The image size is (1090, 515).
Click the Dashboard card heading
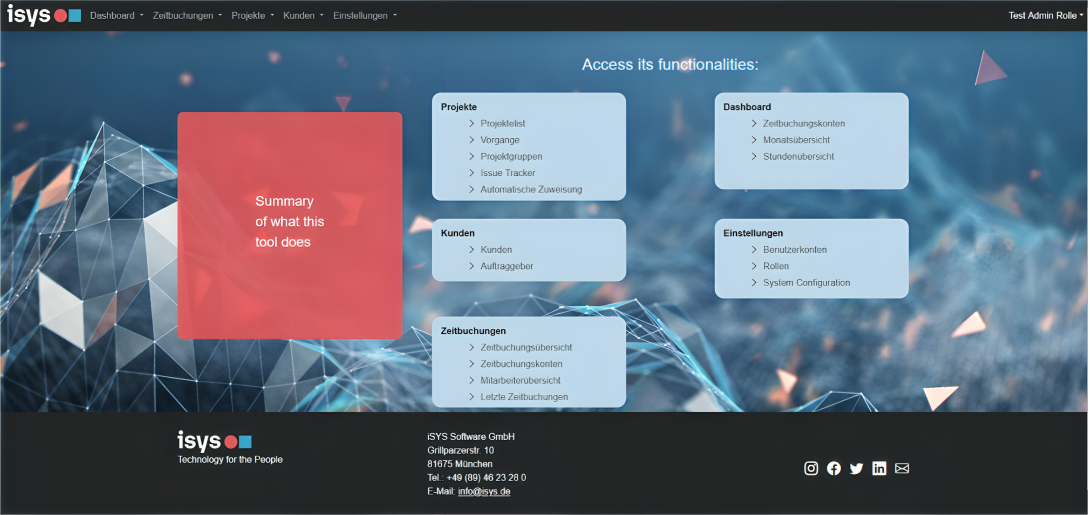[x=747, y=107]
